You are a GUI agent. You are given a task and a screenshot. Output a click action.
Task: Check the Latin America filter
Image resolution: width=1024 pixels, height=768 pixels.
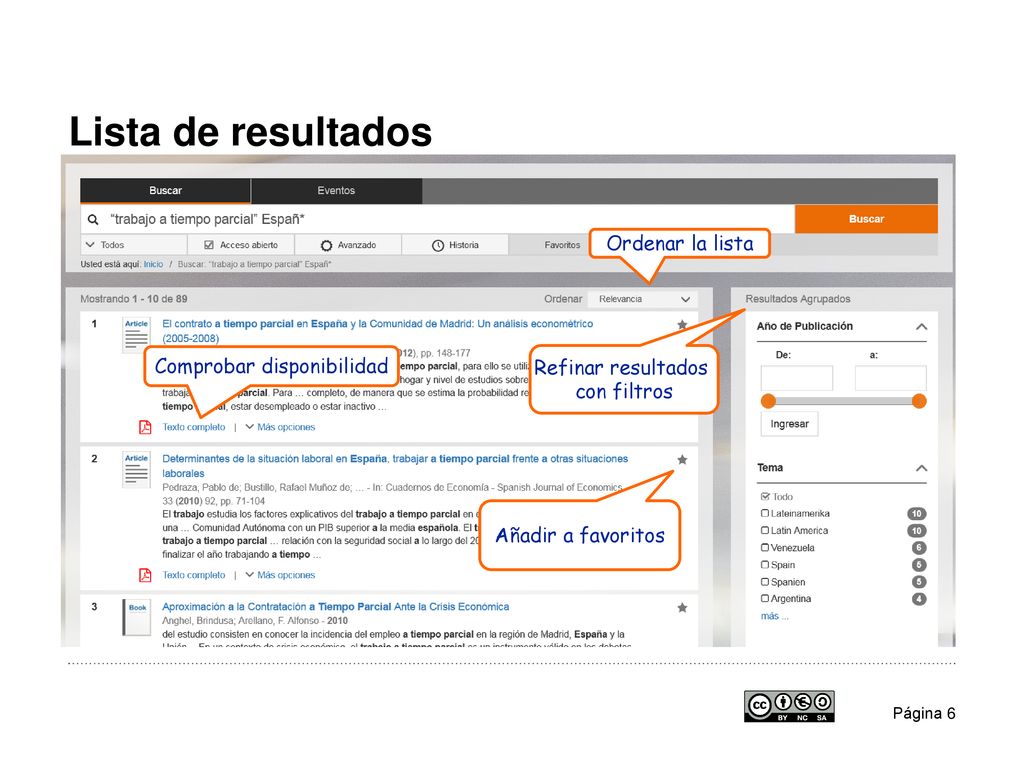(x=765, y=530)
